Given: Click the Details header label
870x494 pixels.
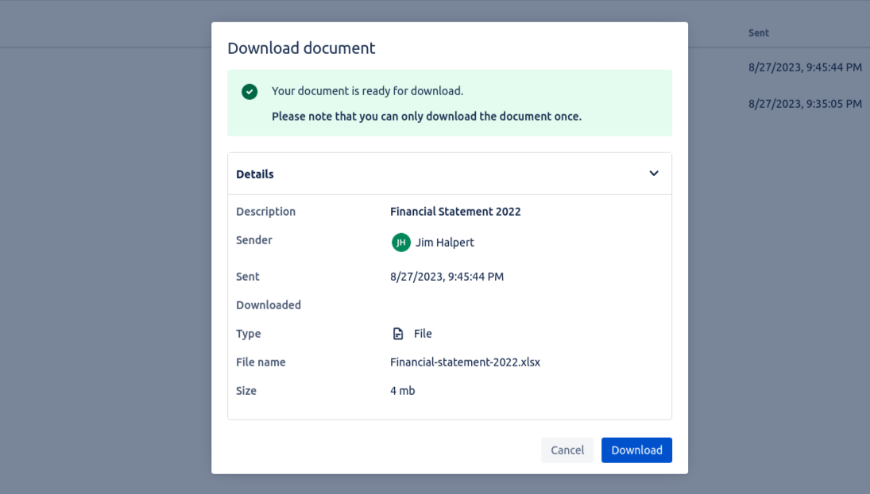Looking at the screenshot, I should click(255, 174).
